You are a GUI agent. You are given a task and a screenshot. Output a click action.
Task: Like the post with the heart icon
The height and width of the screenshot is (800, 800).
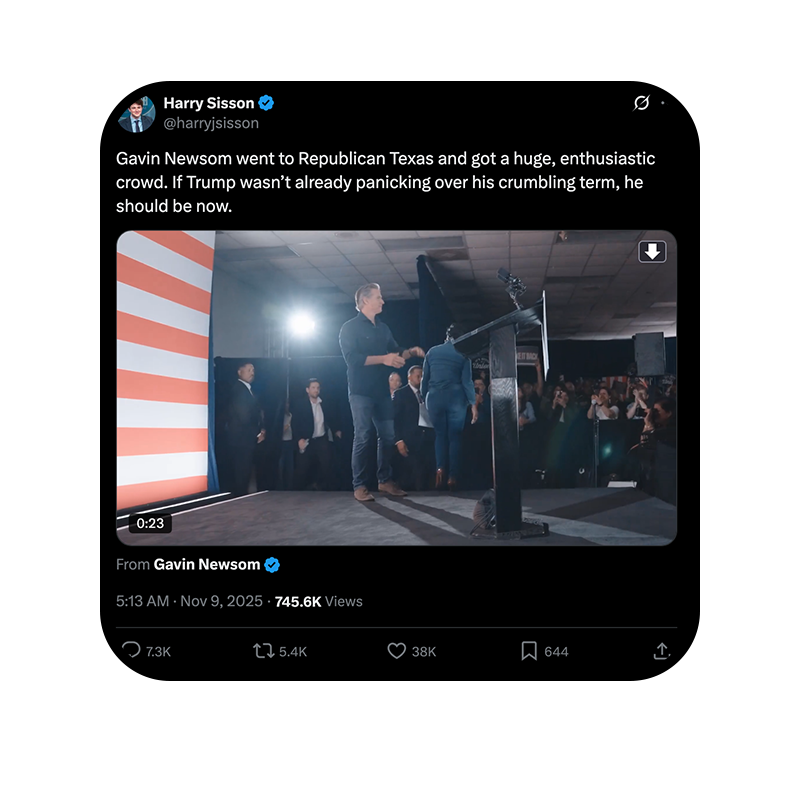click(x=396, y=651)
